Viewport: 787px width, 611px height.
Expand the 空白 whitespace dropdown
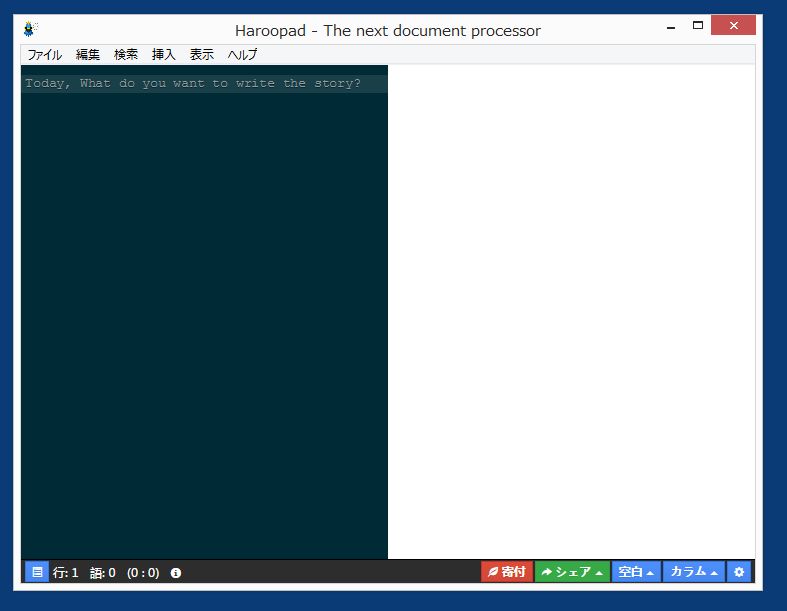point(636,572)
